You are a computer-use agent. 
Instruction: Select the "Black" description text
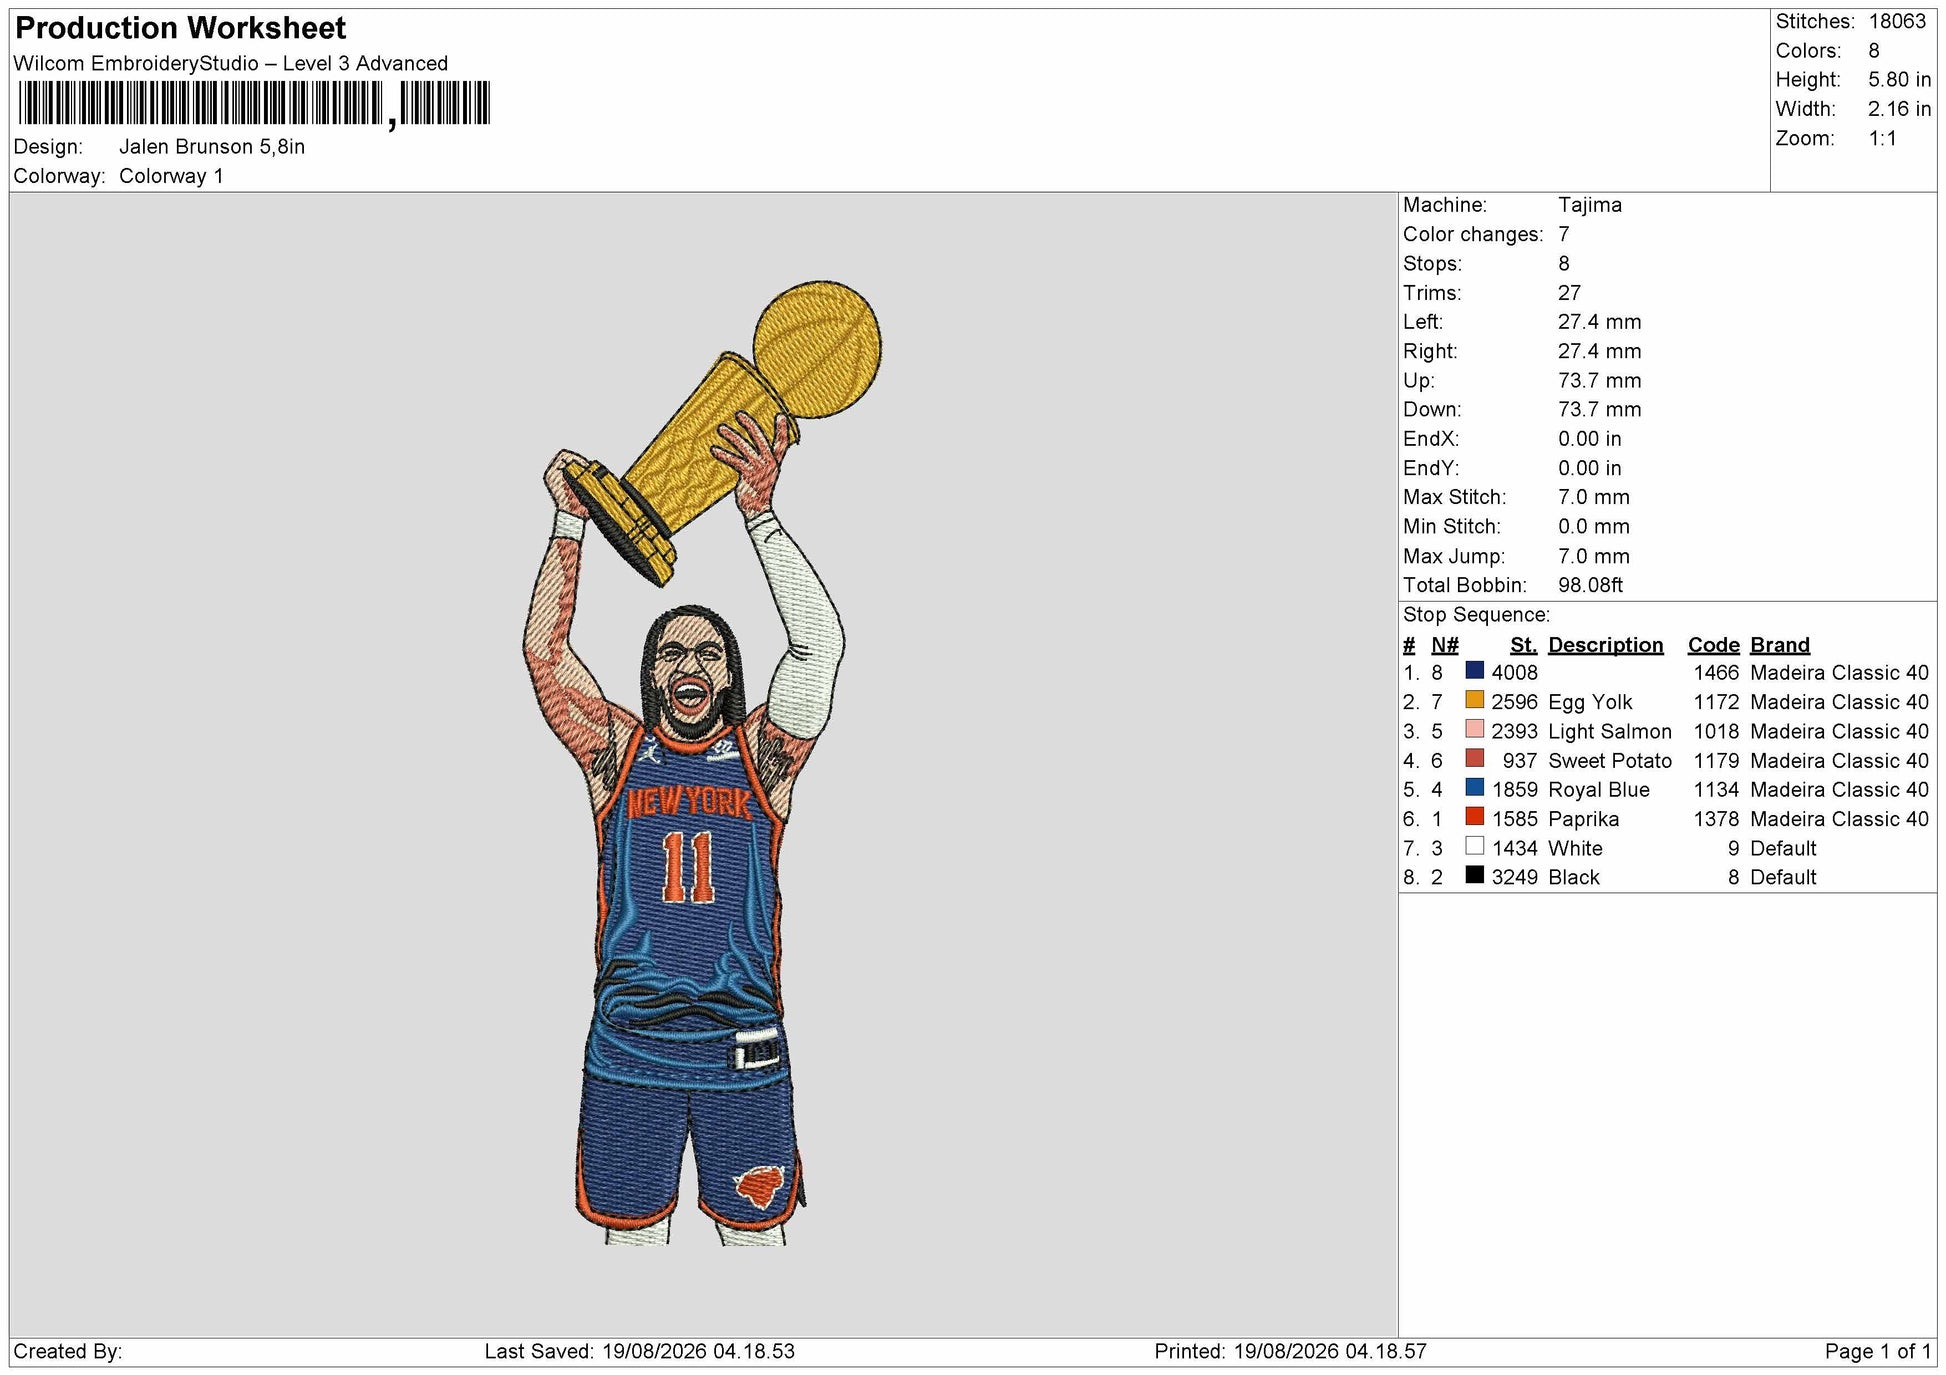click(1574, 877)
